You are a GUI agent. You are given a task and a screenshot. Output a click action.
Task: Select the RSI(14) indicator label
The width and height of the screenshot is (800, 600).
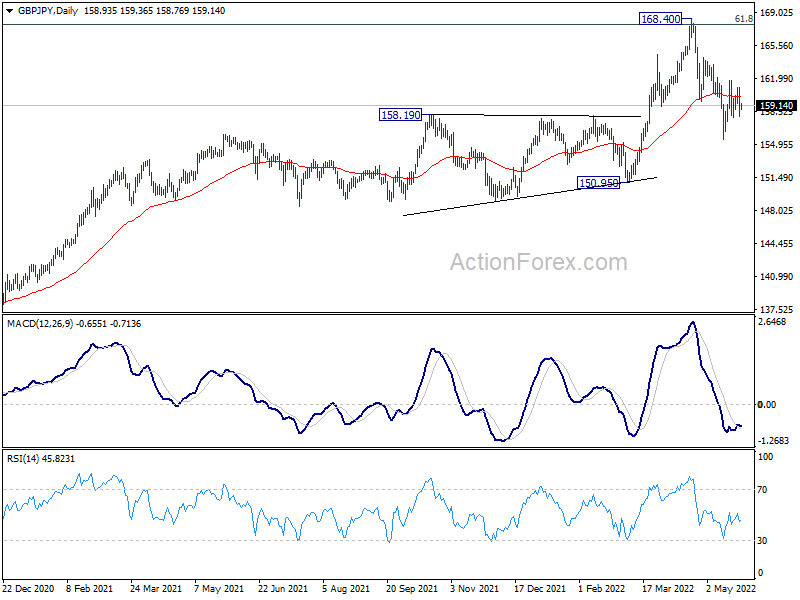pos(23,459)
